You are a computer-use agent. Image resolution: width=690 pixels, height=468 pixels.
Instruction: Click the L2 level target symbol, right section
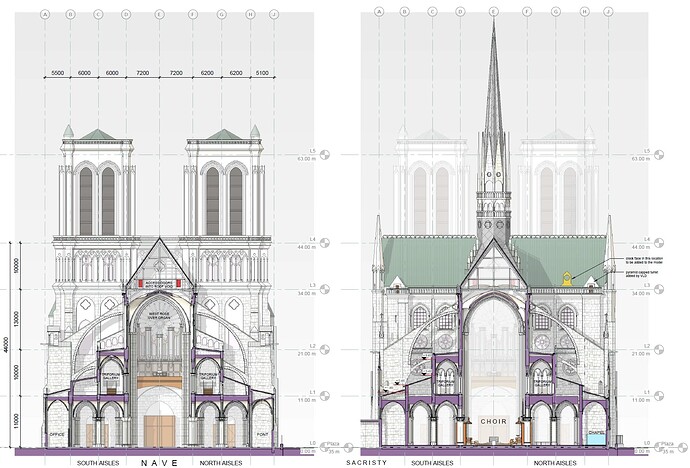tap(659, 350)
